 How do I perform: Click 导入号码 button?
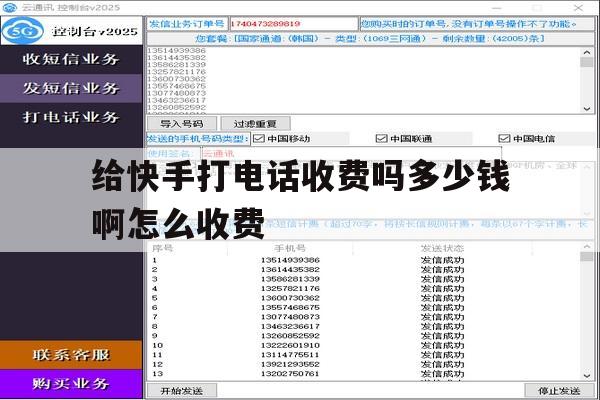click(x=182, y=124)
